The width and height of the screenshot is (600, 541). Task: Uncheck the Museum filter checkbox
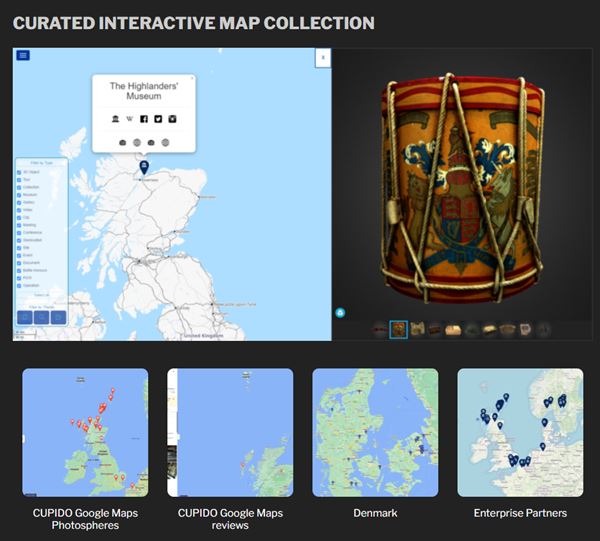[20, 197]
